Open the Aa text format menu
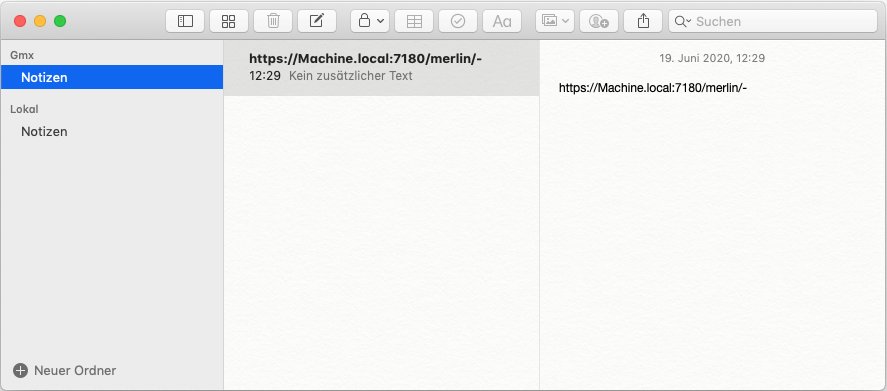887x391 pixels. pos(502,22)
